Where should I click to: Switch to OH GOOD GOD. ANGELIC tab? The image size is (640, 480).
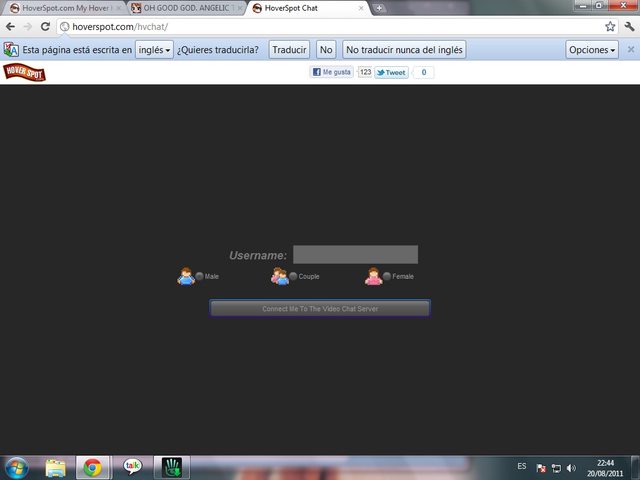(x=186, y=8)
